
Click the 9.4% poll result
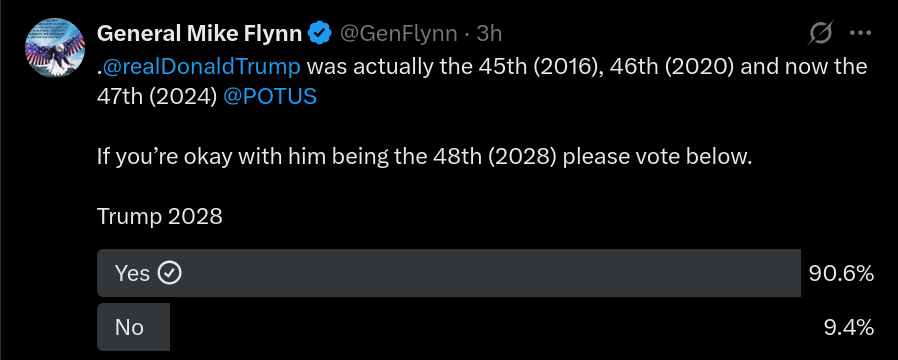tap(849, 327)
